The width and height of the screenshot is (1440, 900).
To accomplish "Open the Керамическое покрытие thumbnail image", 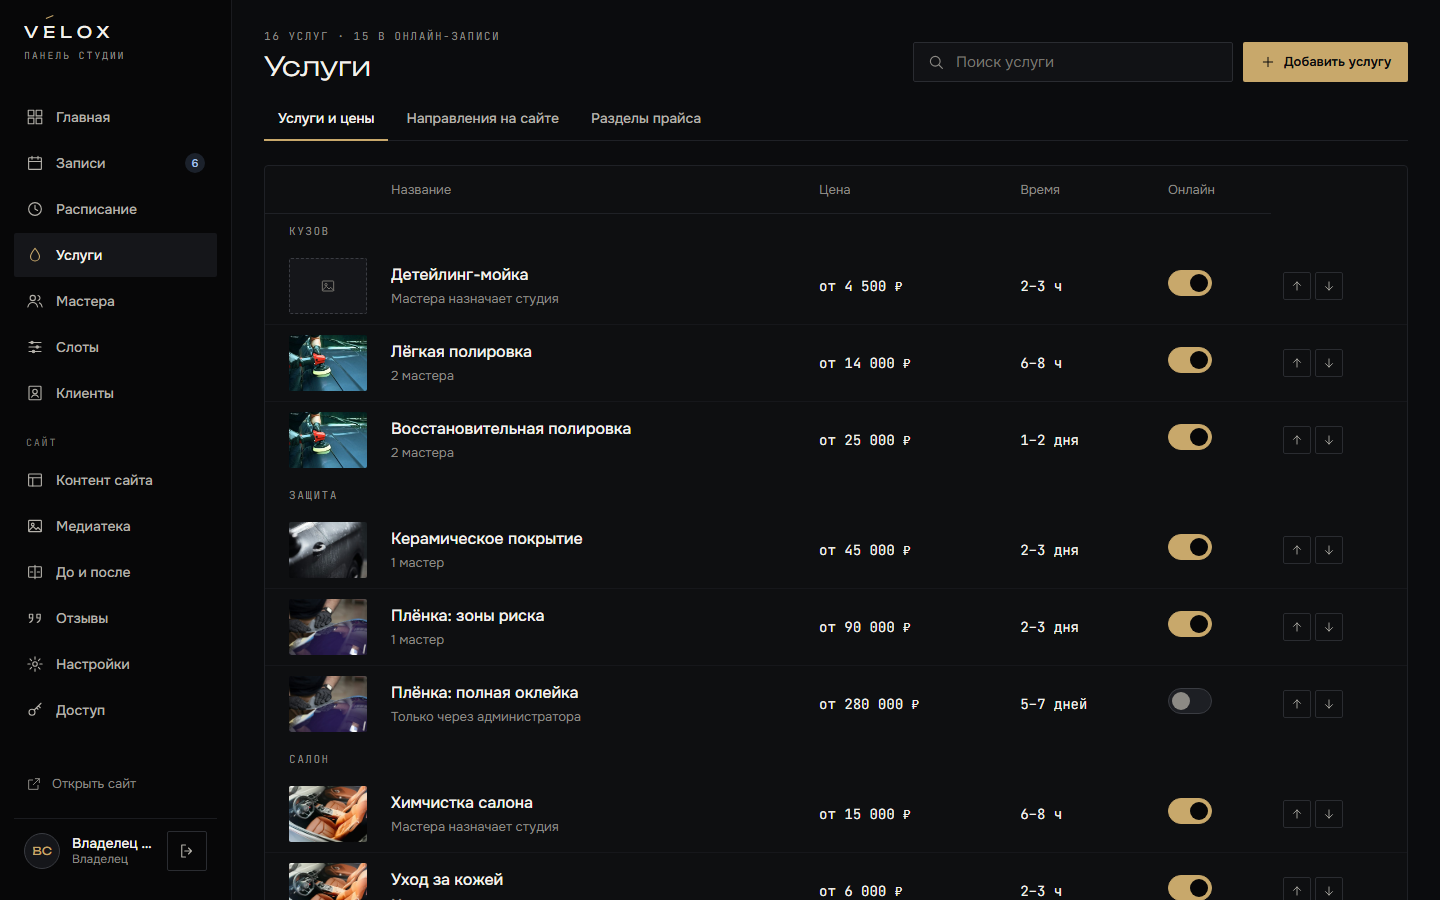I will [328, 550].
